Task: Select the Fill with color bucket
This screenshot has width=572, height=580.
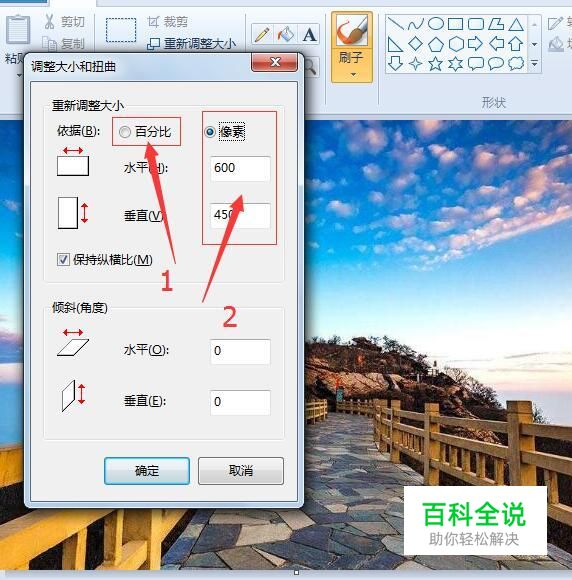Action: [285, 35]
